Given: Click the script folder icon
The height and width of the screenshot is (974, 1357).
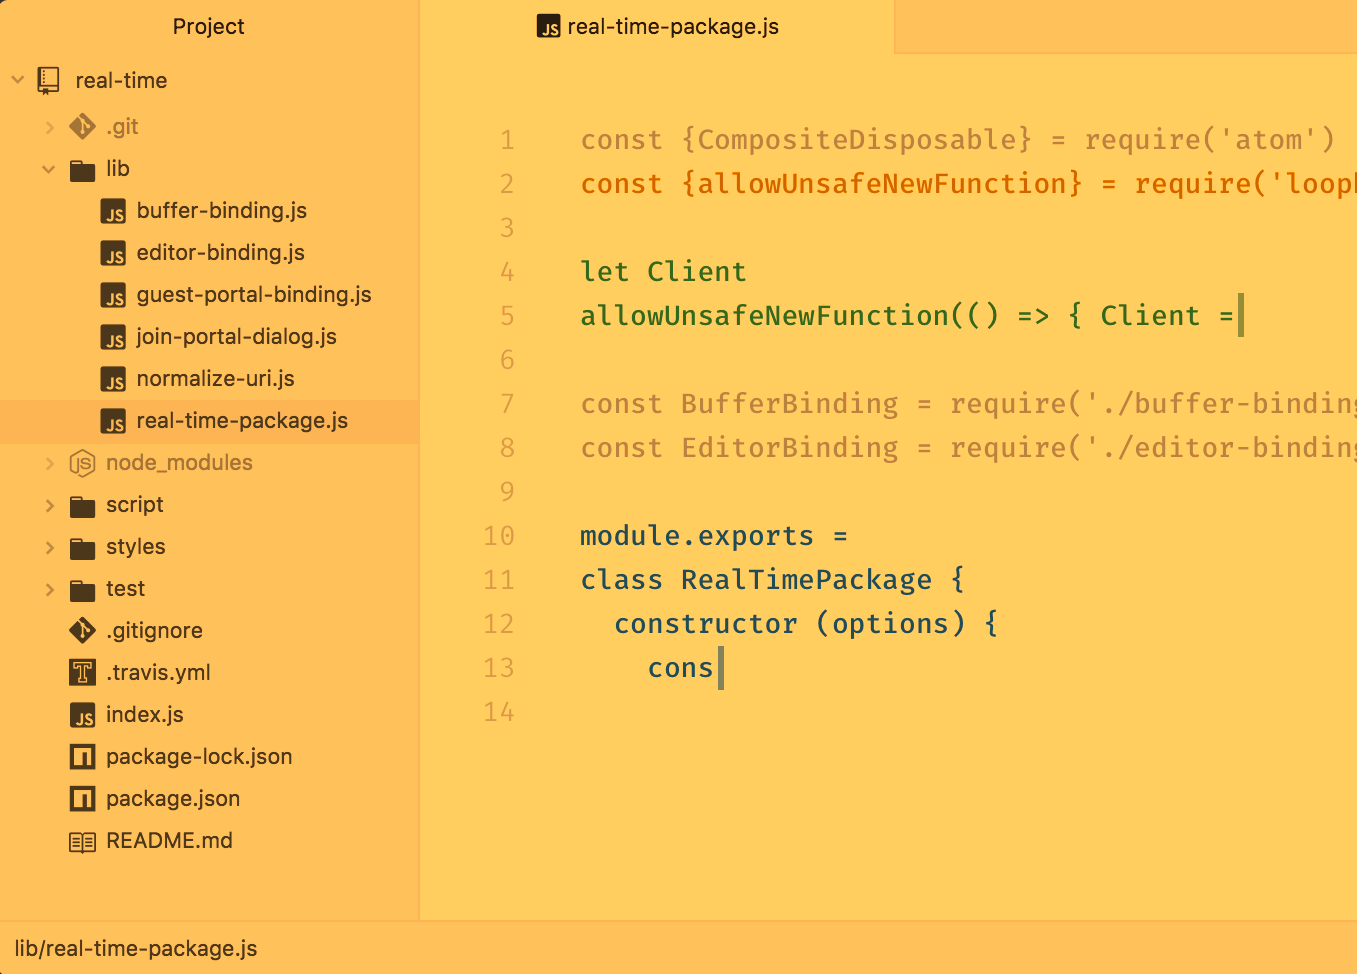Looking at the screenshot, I should [x=82, y=506].
